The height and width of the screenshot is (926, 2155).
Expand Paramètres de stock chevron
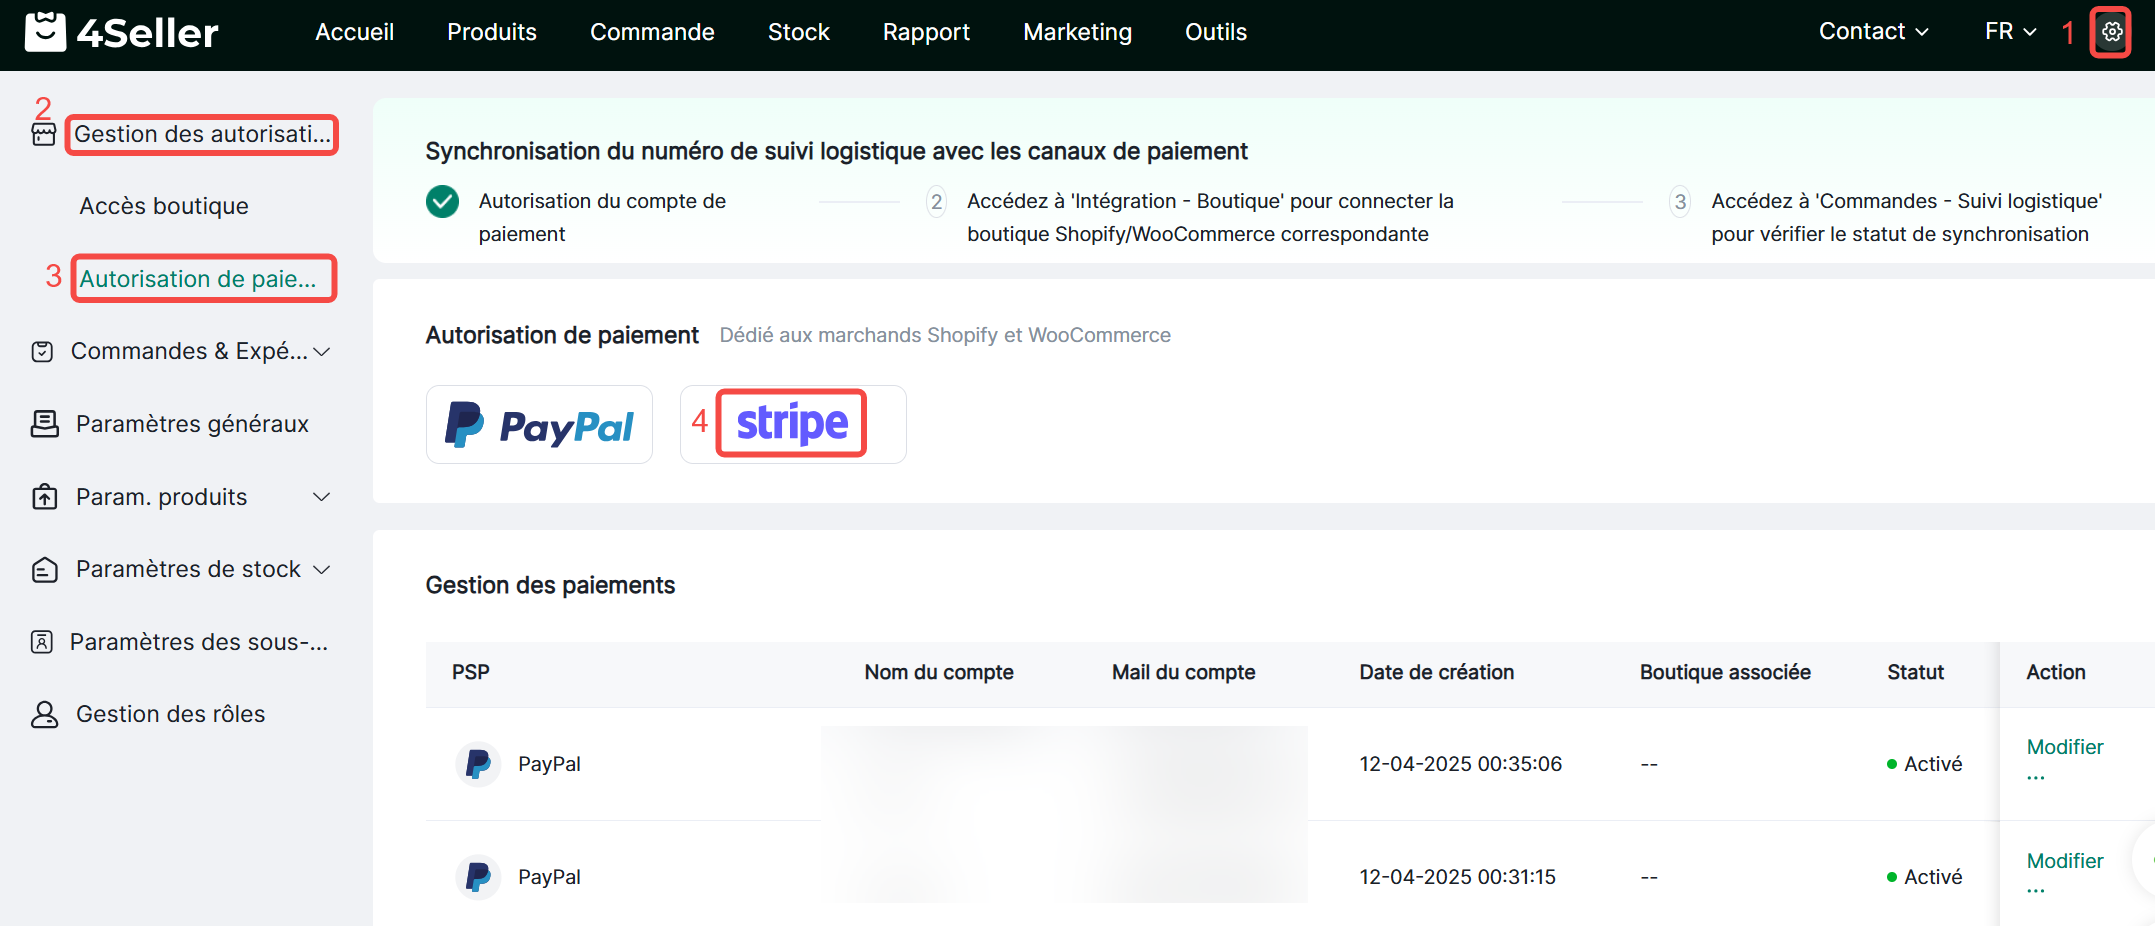[322, 570]
